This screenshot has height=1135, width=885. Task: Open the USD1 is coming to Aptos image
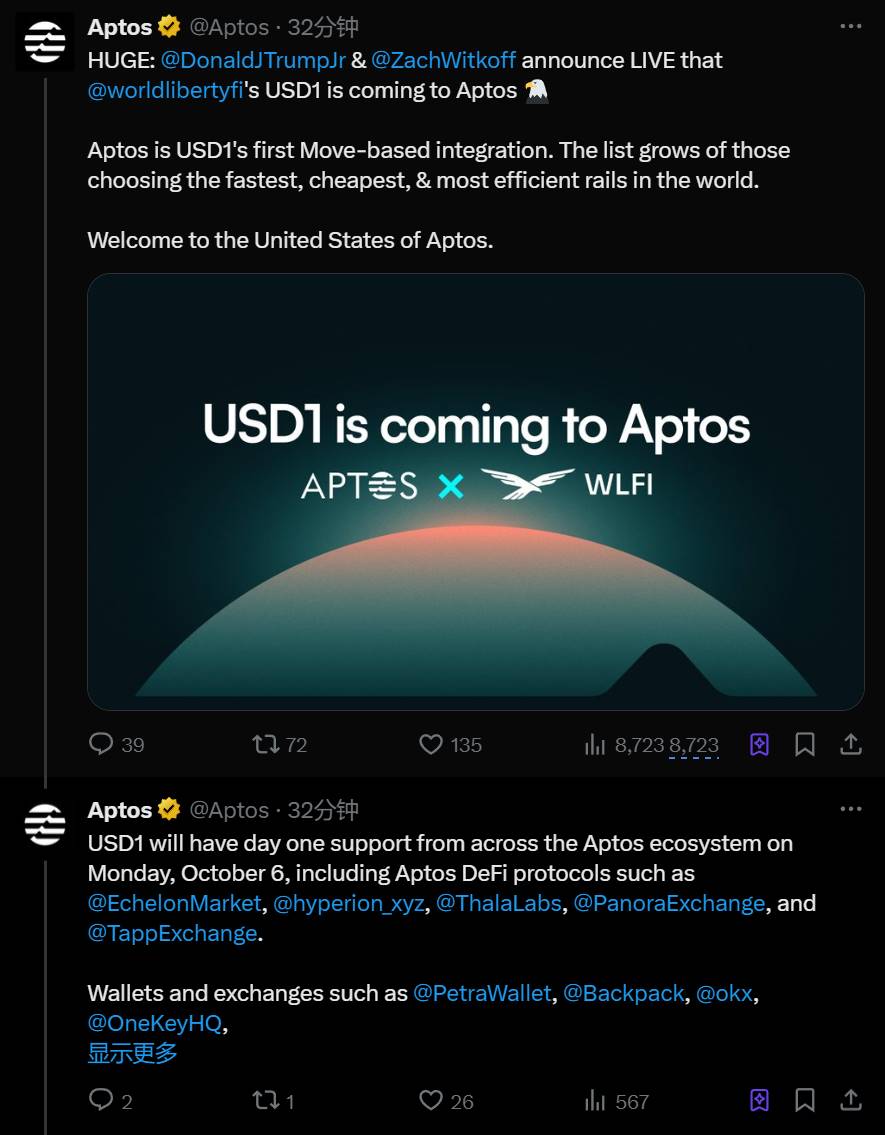coord(475,492)
